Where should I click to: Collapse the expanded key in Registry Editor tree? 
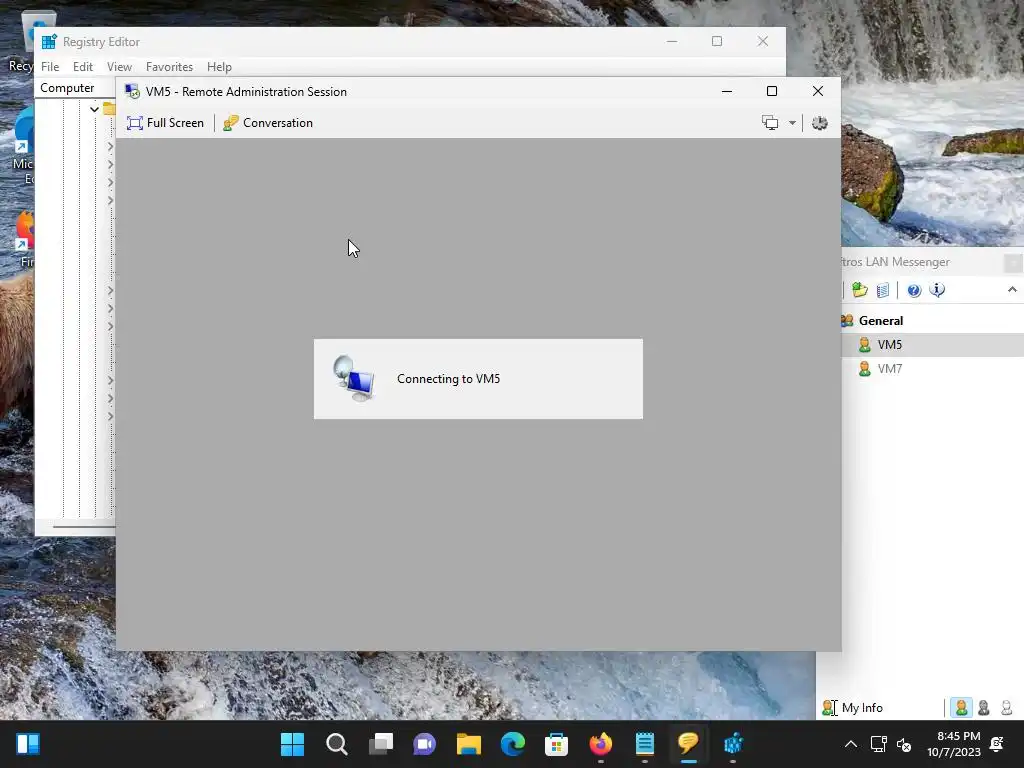pos(94,109)
